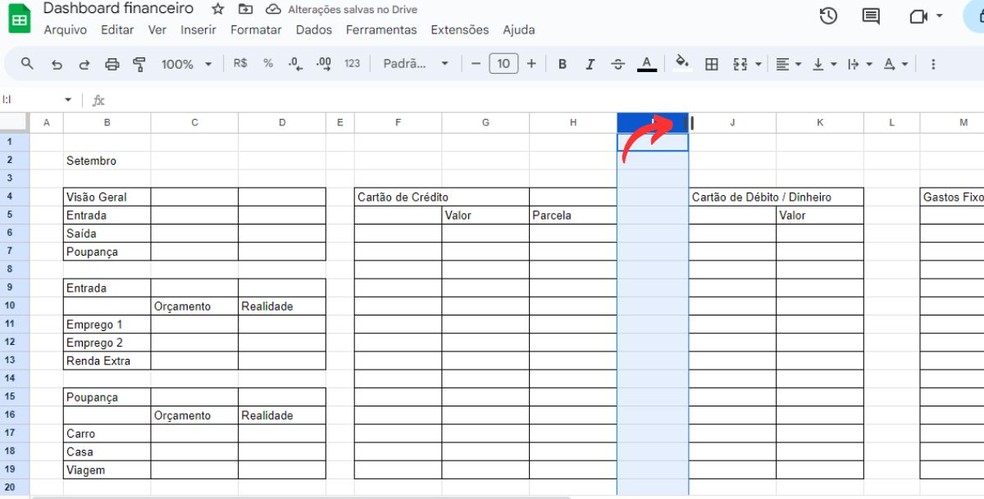This screenshot has width=984, height=499.
Task: Open version history clock icon
Action: point(828,16)
